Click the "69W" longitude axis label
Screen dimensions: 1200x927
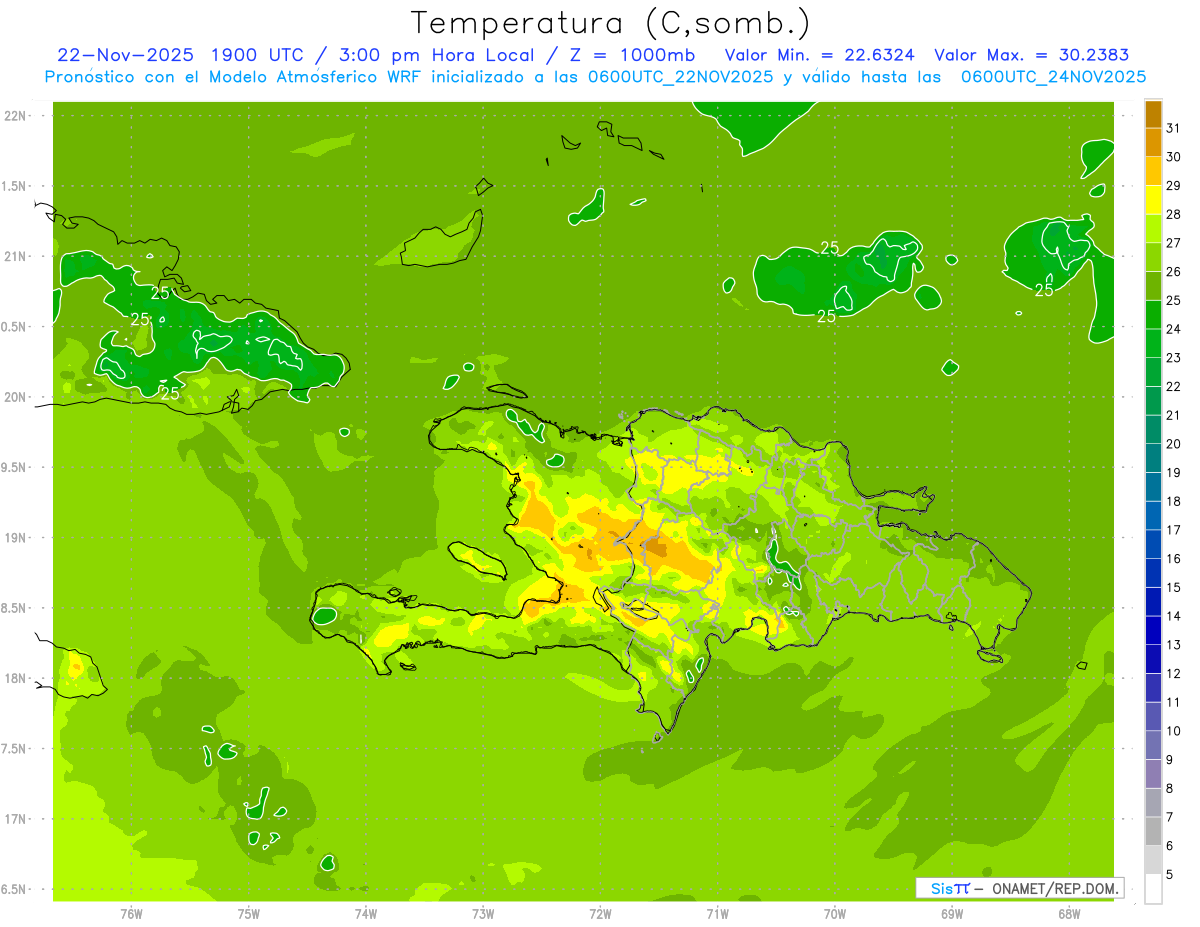[x=952, y=914]
